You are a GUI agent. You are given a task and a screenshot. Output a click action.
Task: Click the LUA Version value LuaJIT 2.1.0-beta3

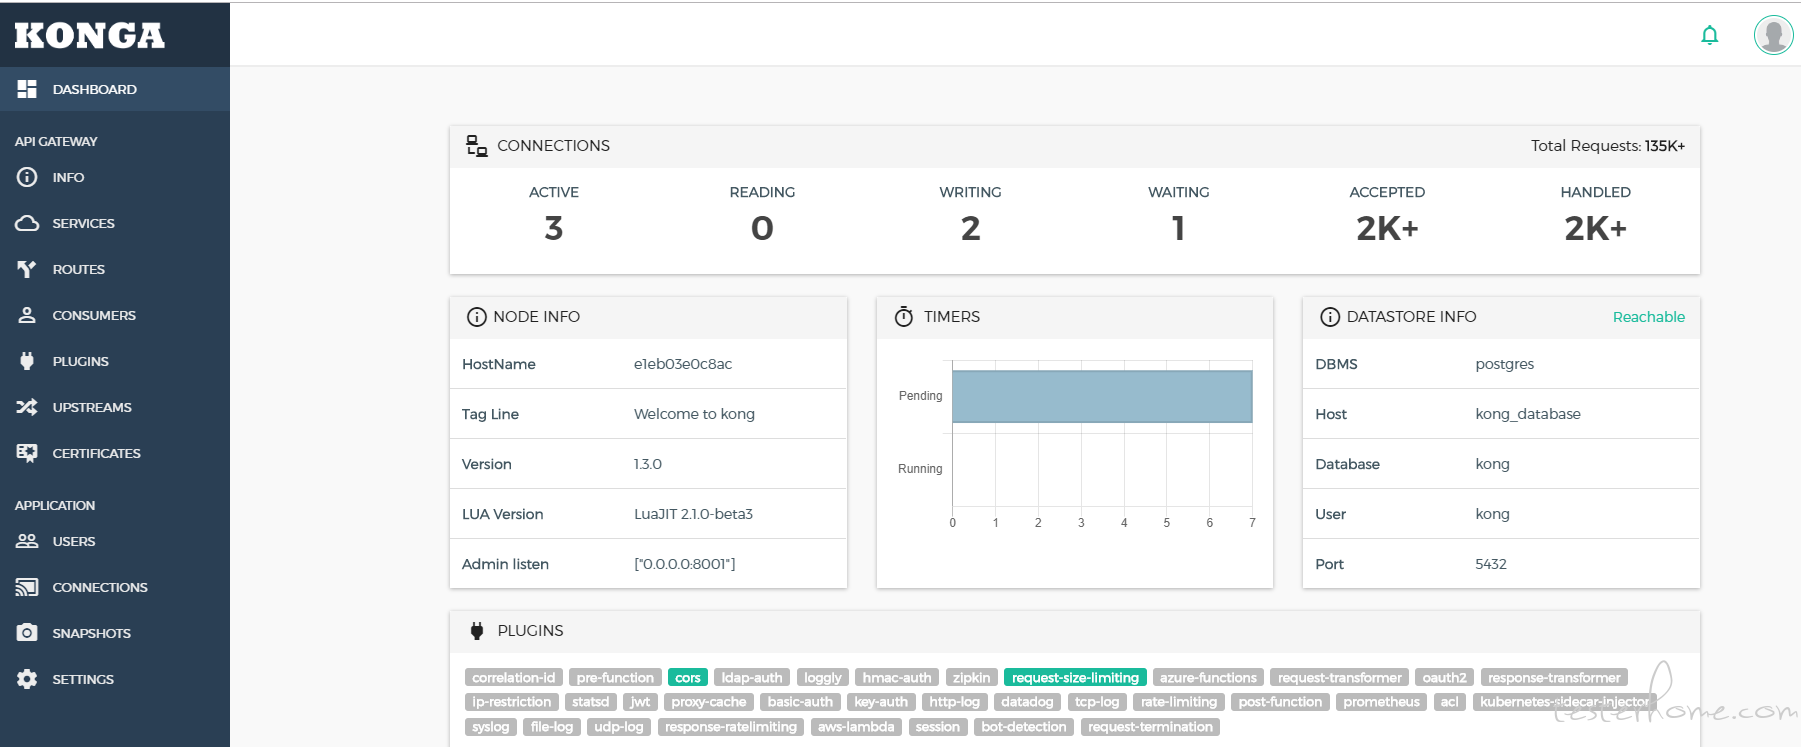coord(693,514)
